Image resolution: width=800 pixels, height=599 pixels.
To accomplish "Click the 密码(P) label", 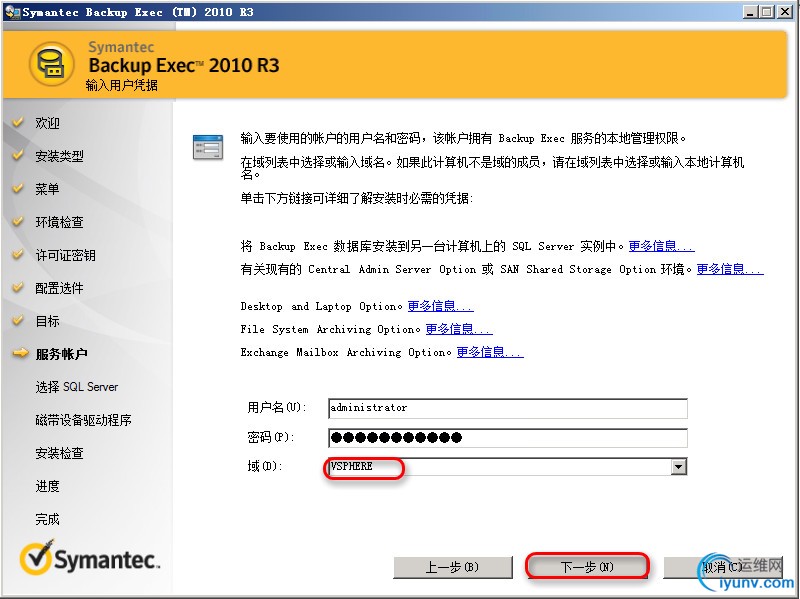I will (x=271, y=437).
